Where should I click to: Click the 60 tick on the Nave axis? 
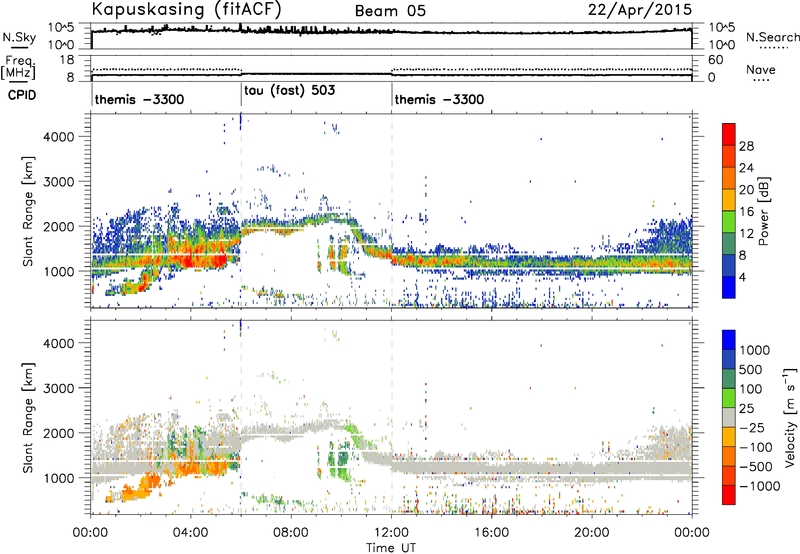point(716,60)
